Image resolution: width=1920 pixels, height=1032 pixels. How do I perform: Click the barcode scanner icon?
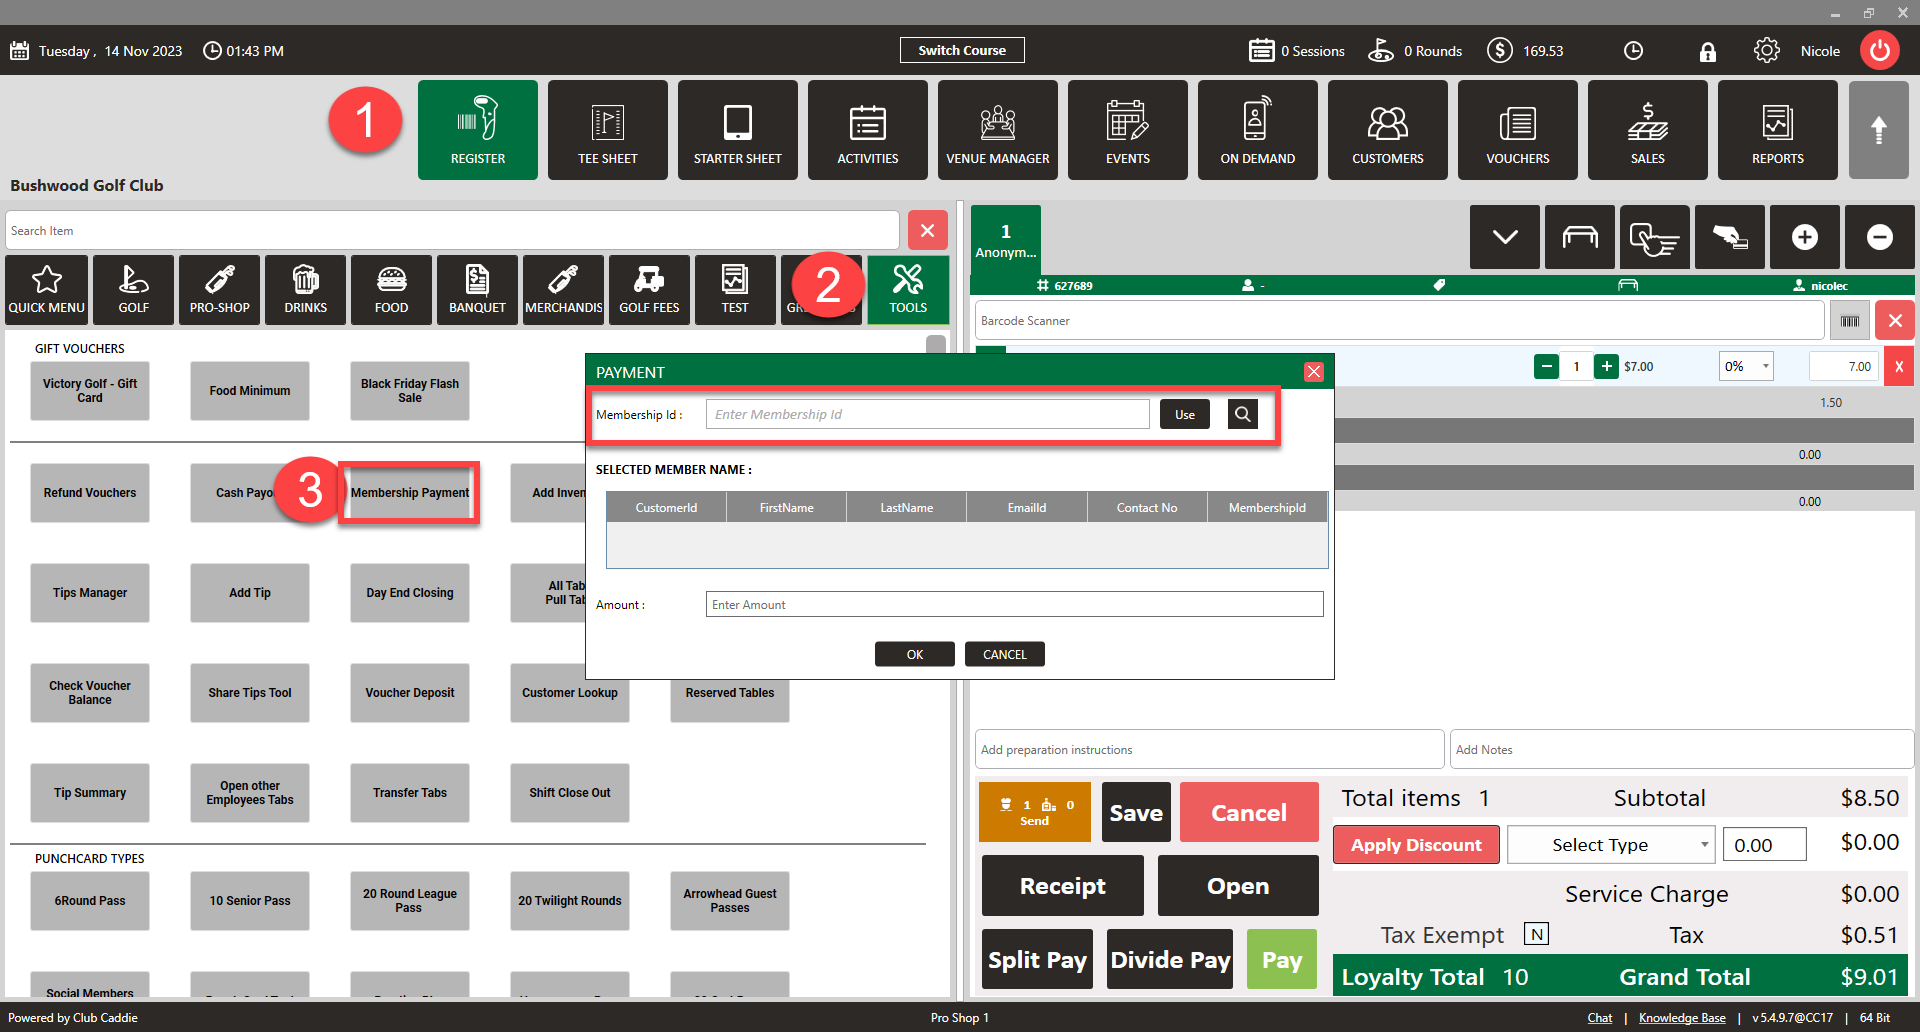1849,321
